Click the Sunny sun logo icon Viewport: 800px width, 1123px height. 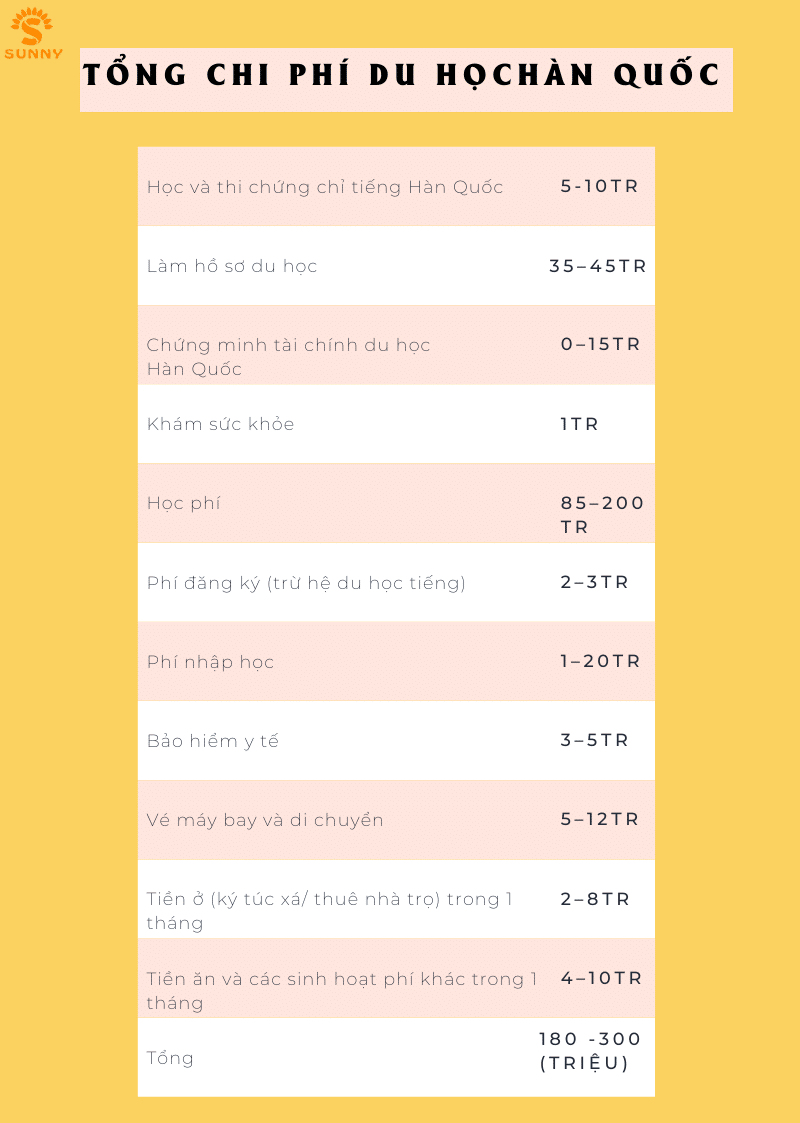(32, 26)
